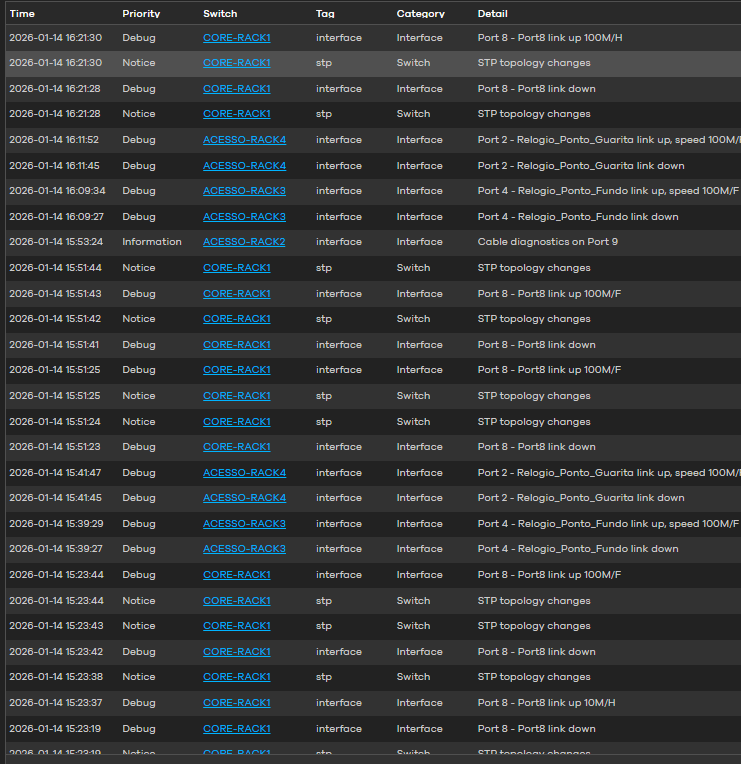This screenshot has width=741, height=764.
Task: Select the 'interface' tag at 15:53:24
Action: point(339,242)
